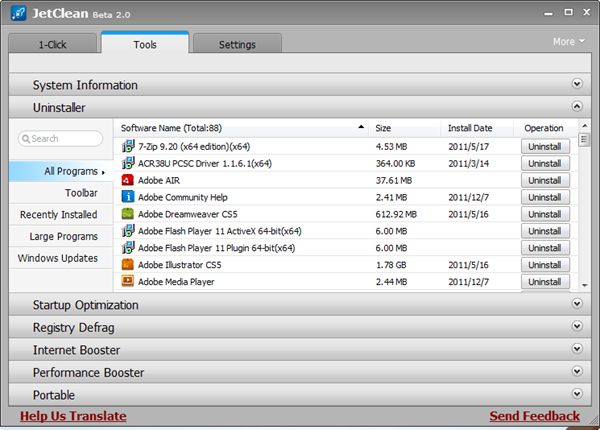Click the Adobe Media Player icon
The height and width of the screenshot is (430, 600).
pyautogui.click(x=128, y=281)
